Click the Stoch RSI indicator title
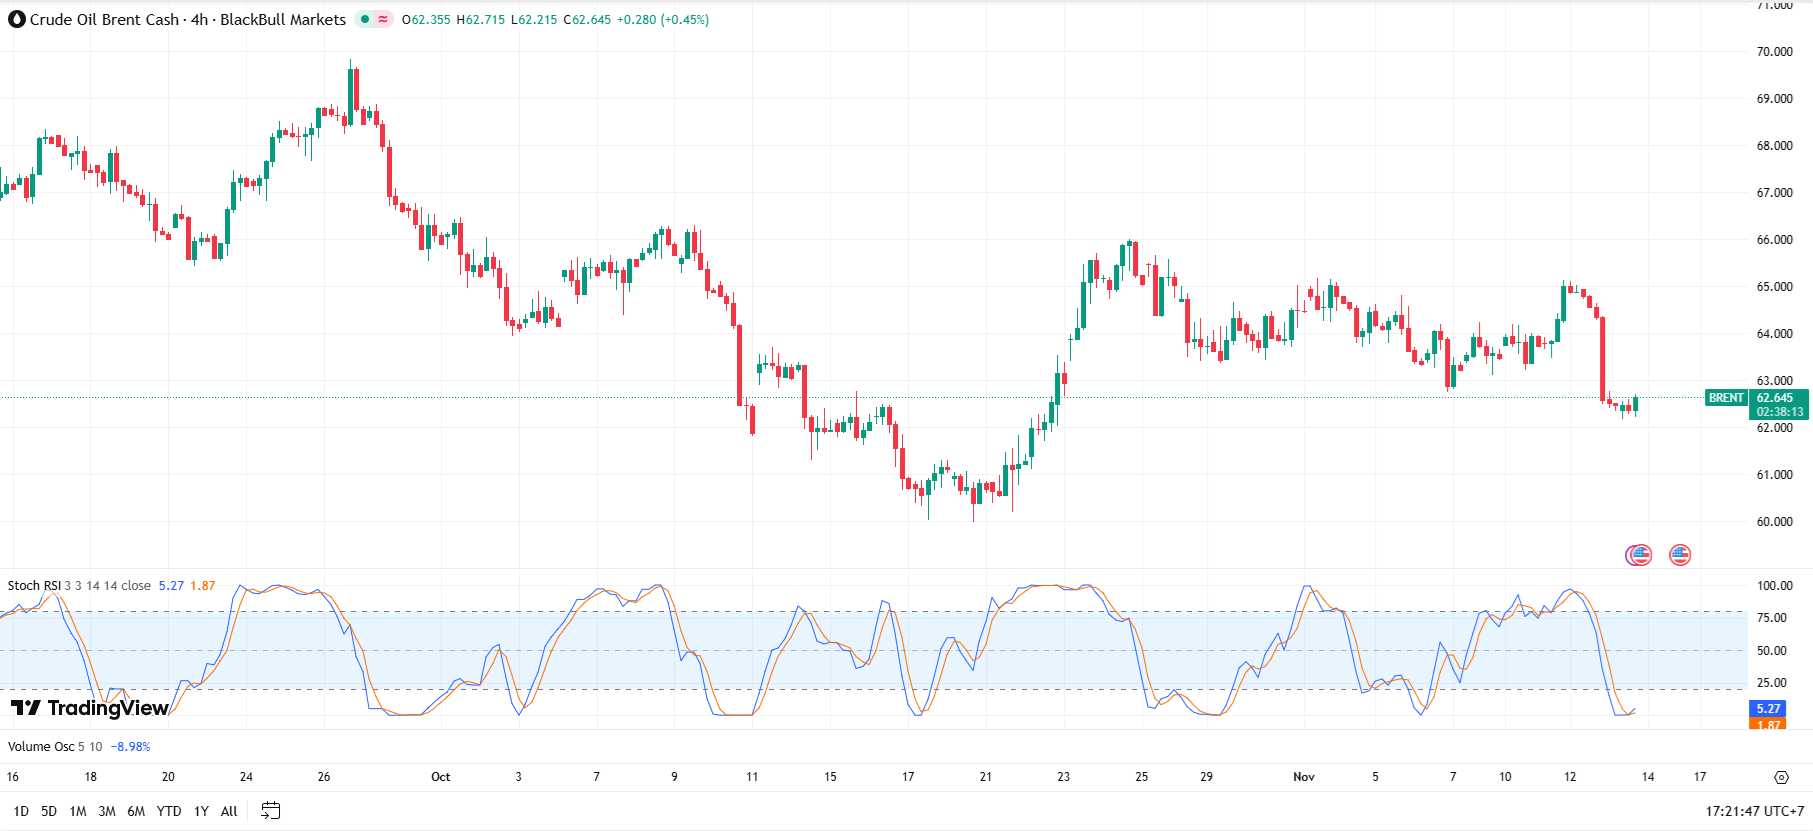Screen dimensions: 1813x831 click(34, 586)
